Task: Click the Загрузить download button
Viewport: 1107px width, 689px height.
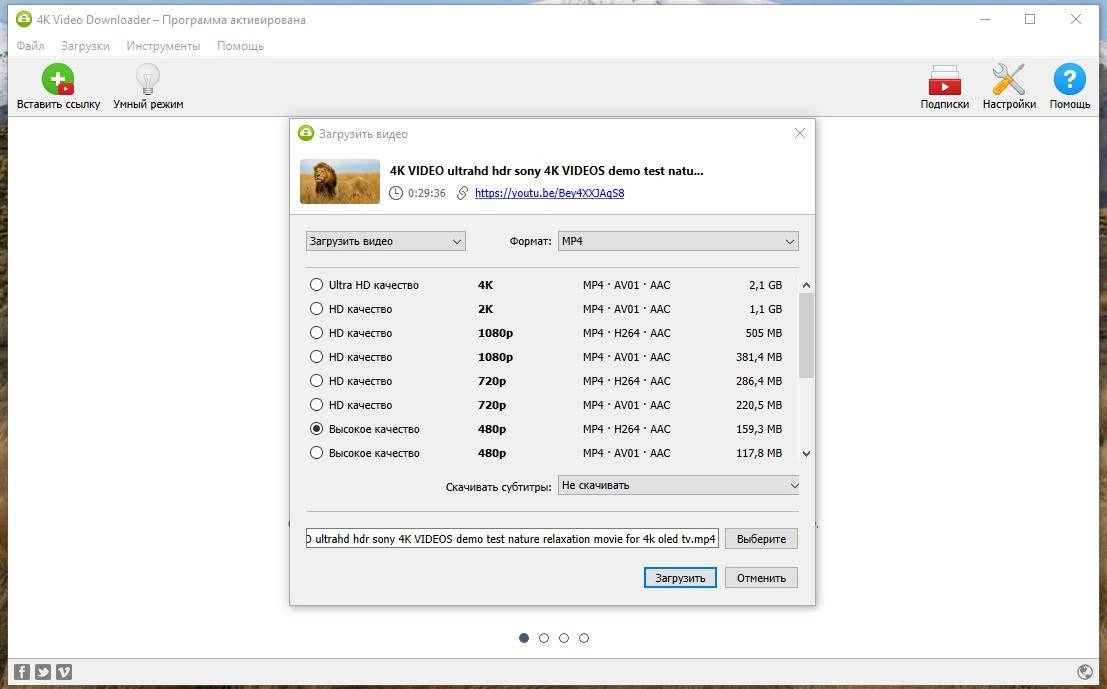Action: pyautogui.click(x=680, y=577)
